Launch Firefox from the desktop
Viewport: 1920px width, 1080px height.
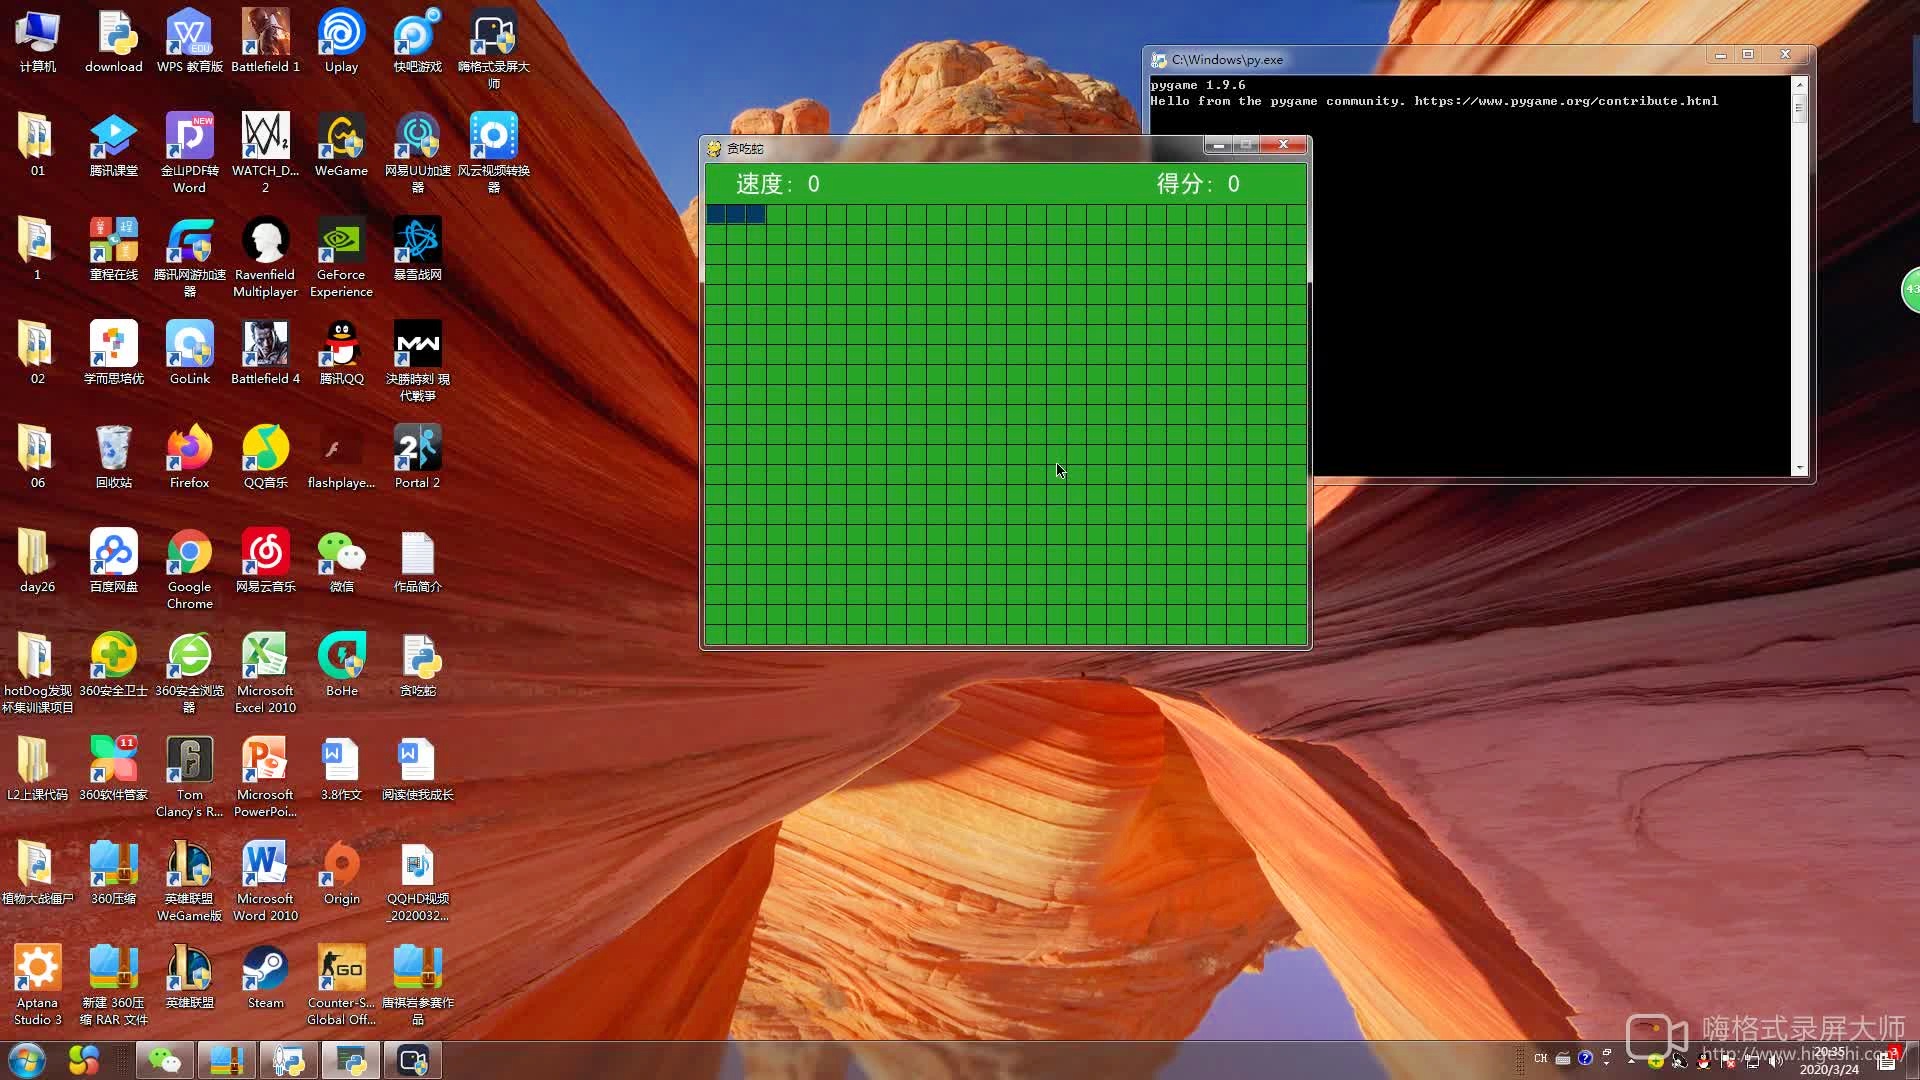click(189, 458)
